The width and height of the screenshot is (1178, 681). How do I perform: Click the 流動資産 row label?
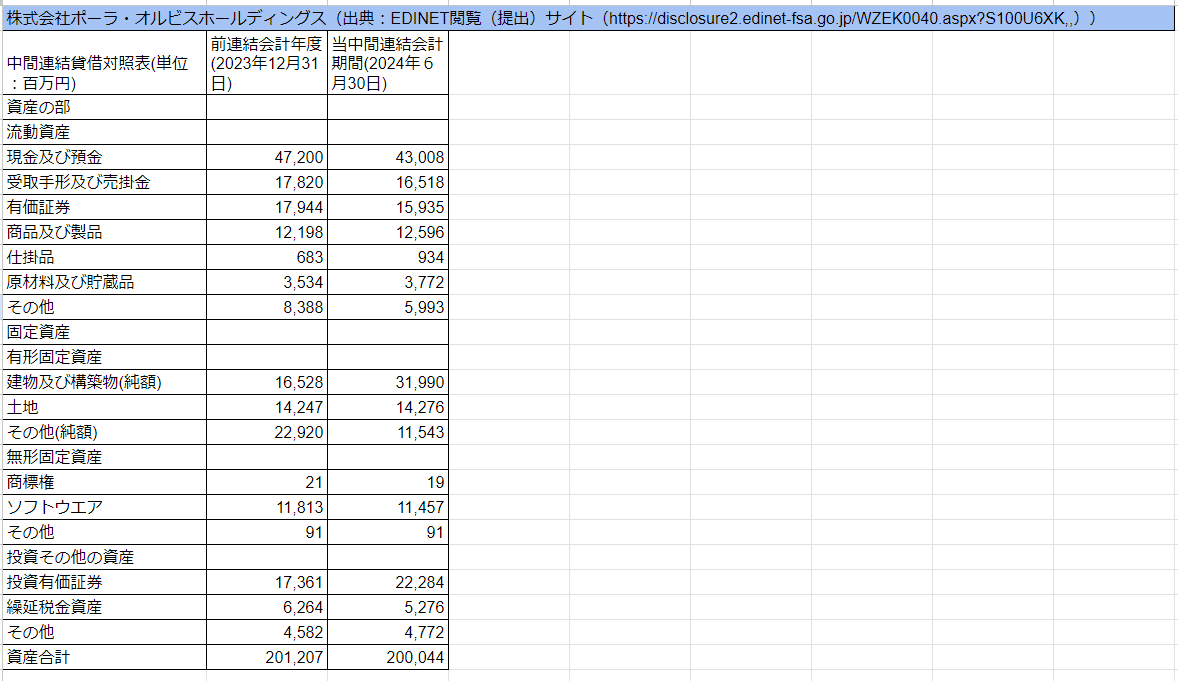click(104, 132)
